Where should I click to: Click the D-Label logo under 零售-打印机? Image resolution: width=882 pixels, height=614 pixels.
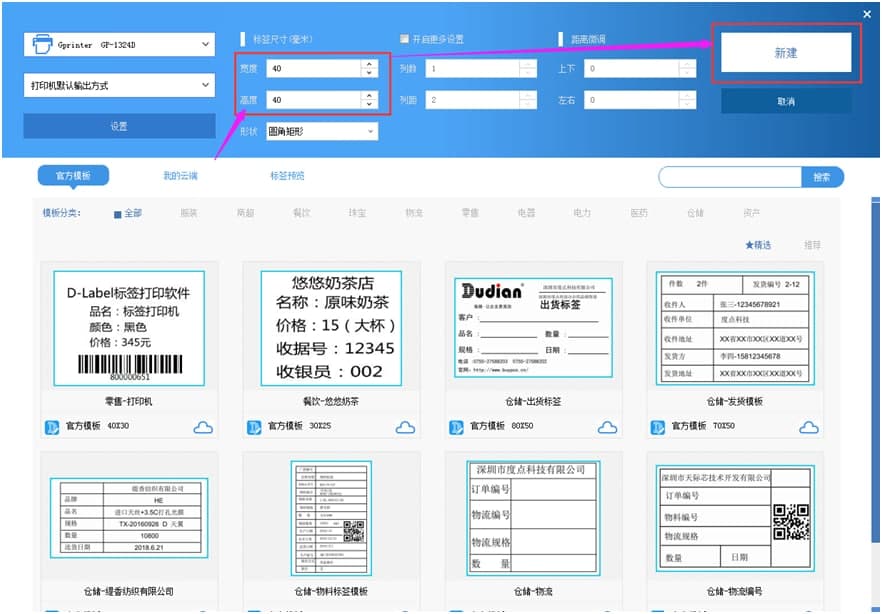pos(52,427)
